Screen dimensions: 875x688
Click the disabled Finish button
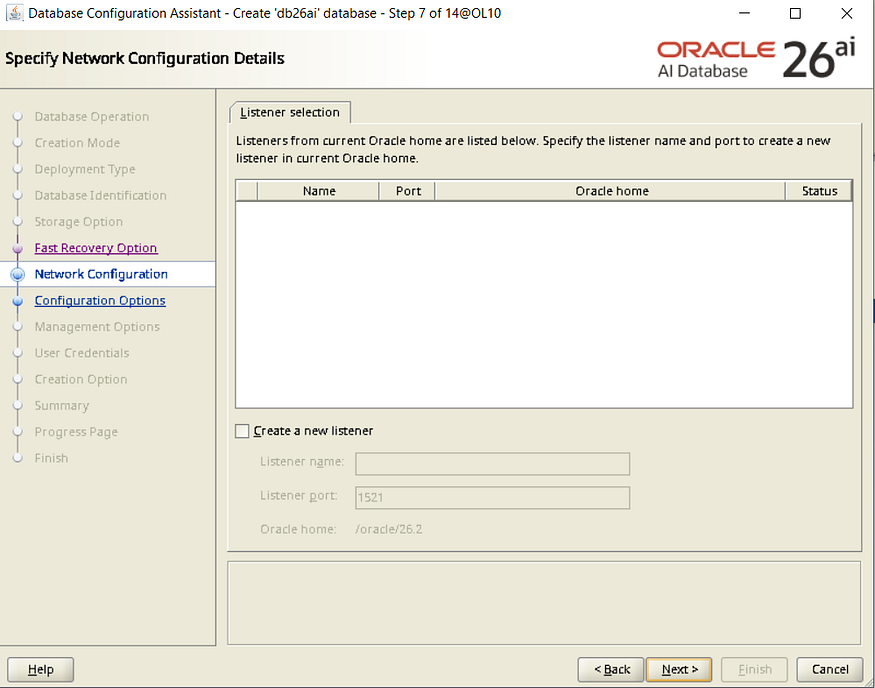pos(754,669)
